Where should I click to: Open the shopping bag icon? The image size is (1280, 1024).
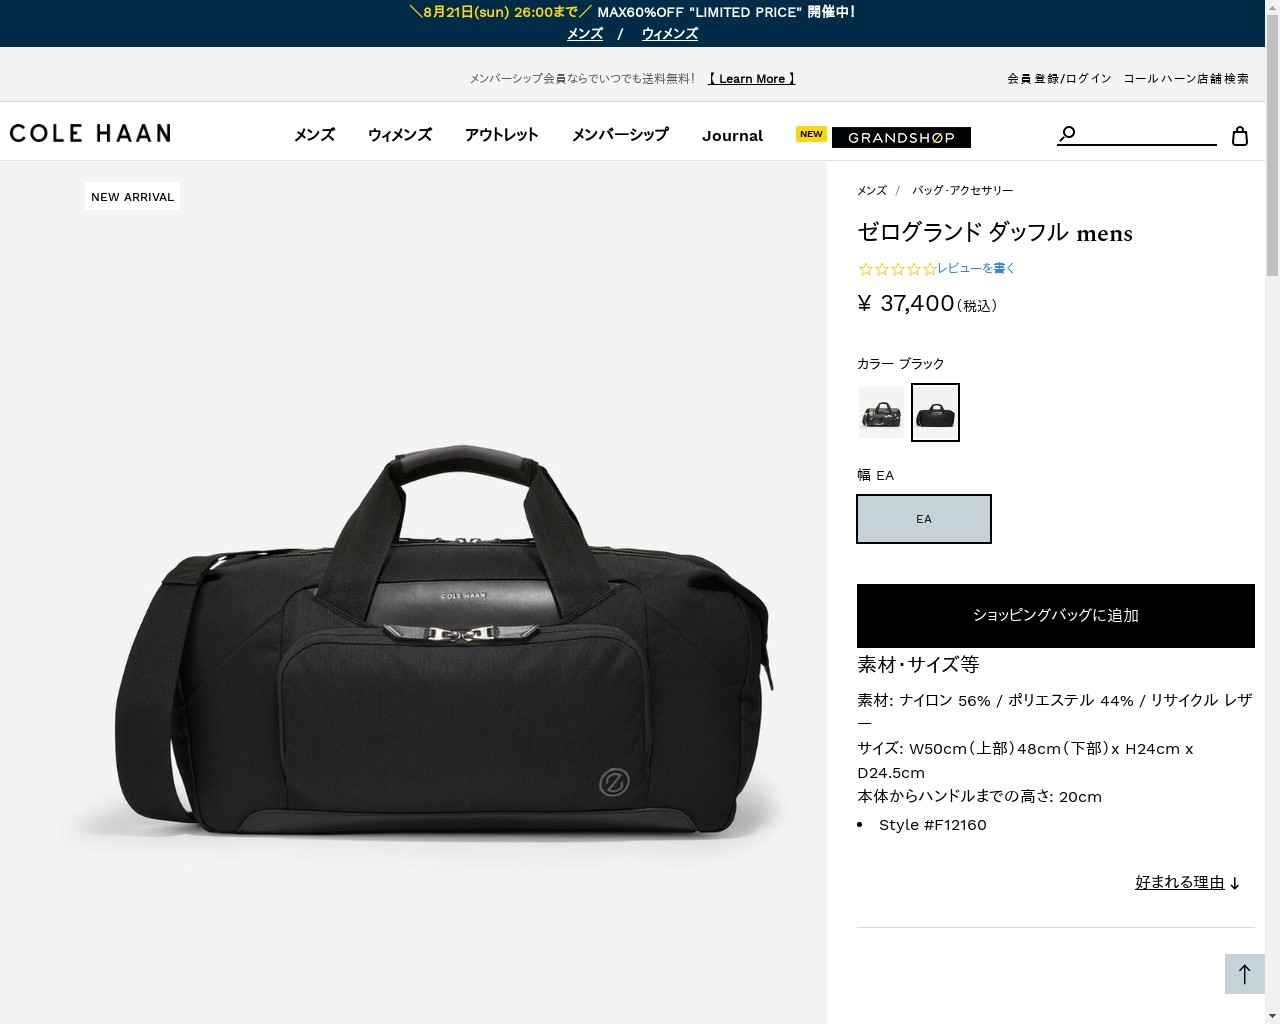point(1240,136)
